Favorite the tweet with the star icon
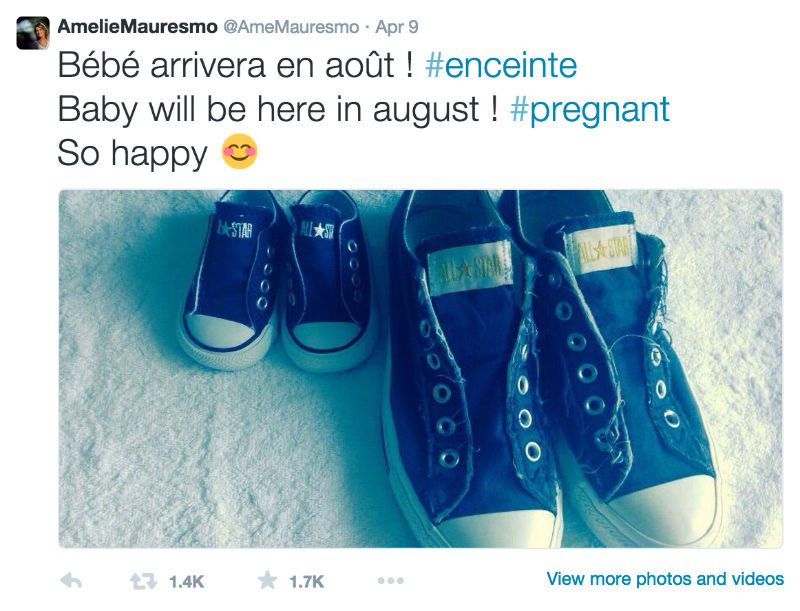800x611 pixels. (267, 580)
